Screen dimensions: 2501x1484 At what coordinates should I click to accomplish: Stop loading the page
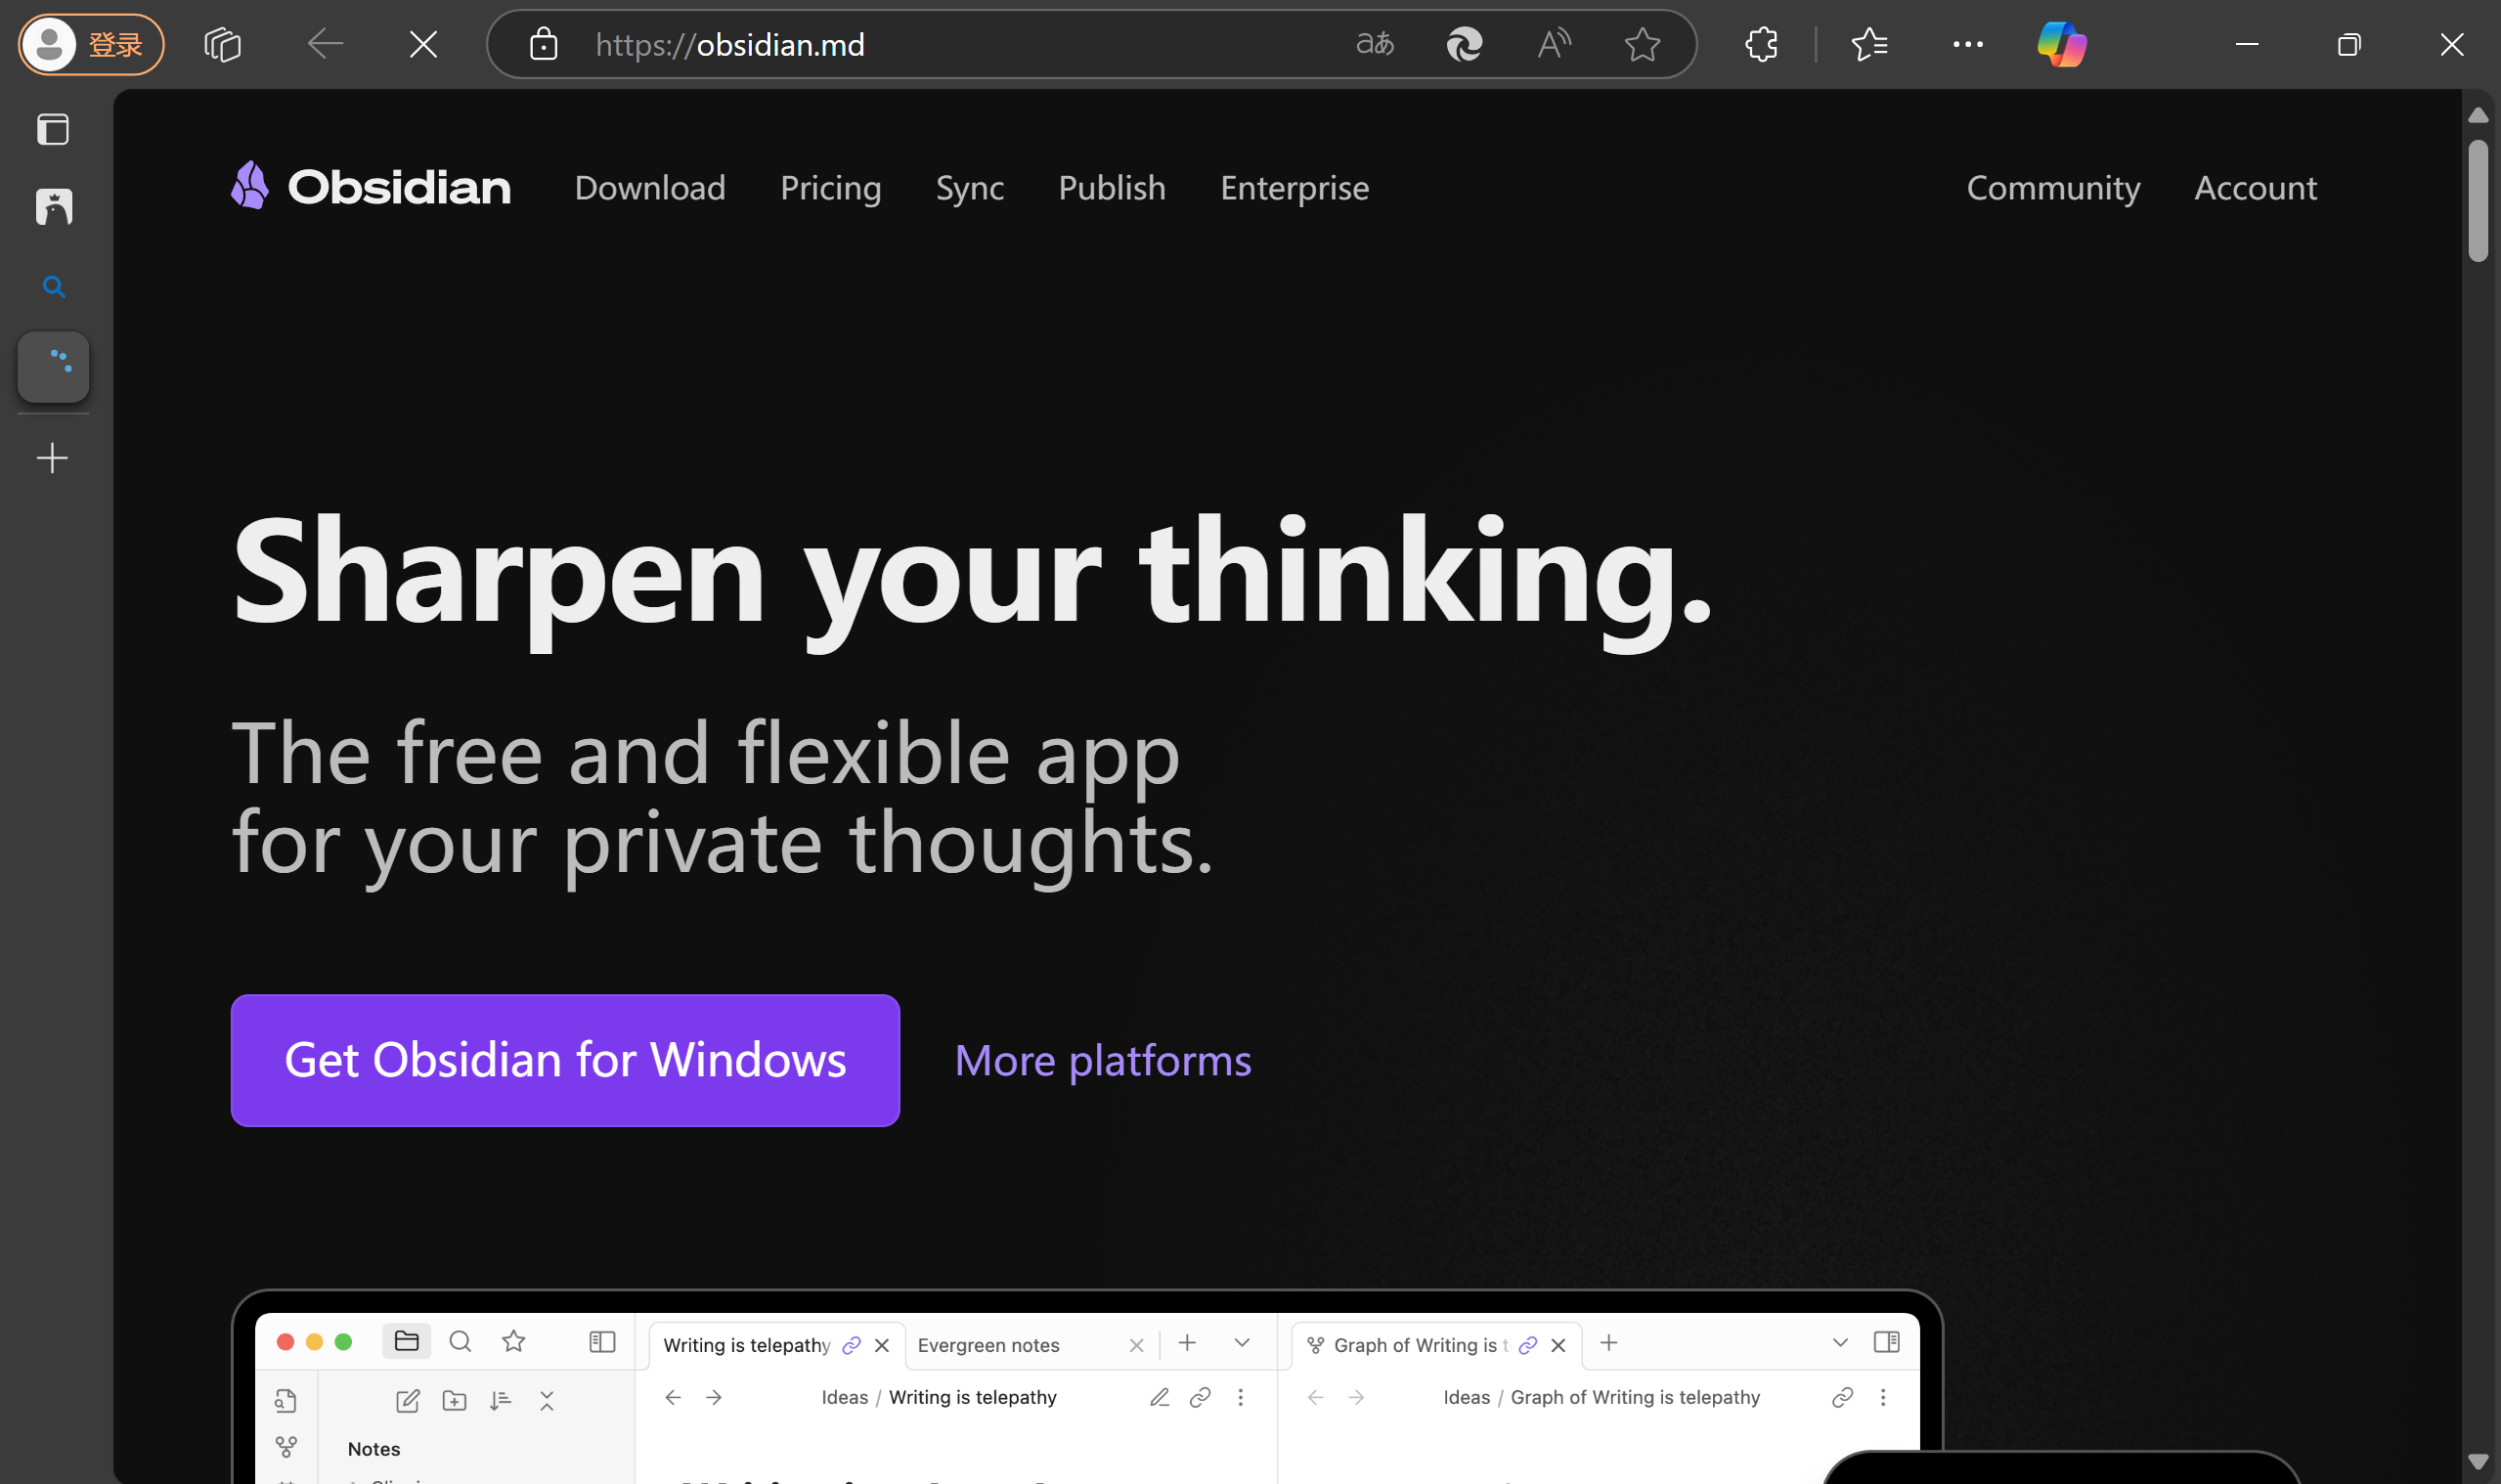[x=423, y=44]
